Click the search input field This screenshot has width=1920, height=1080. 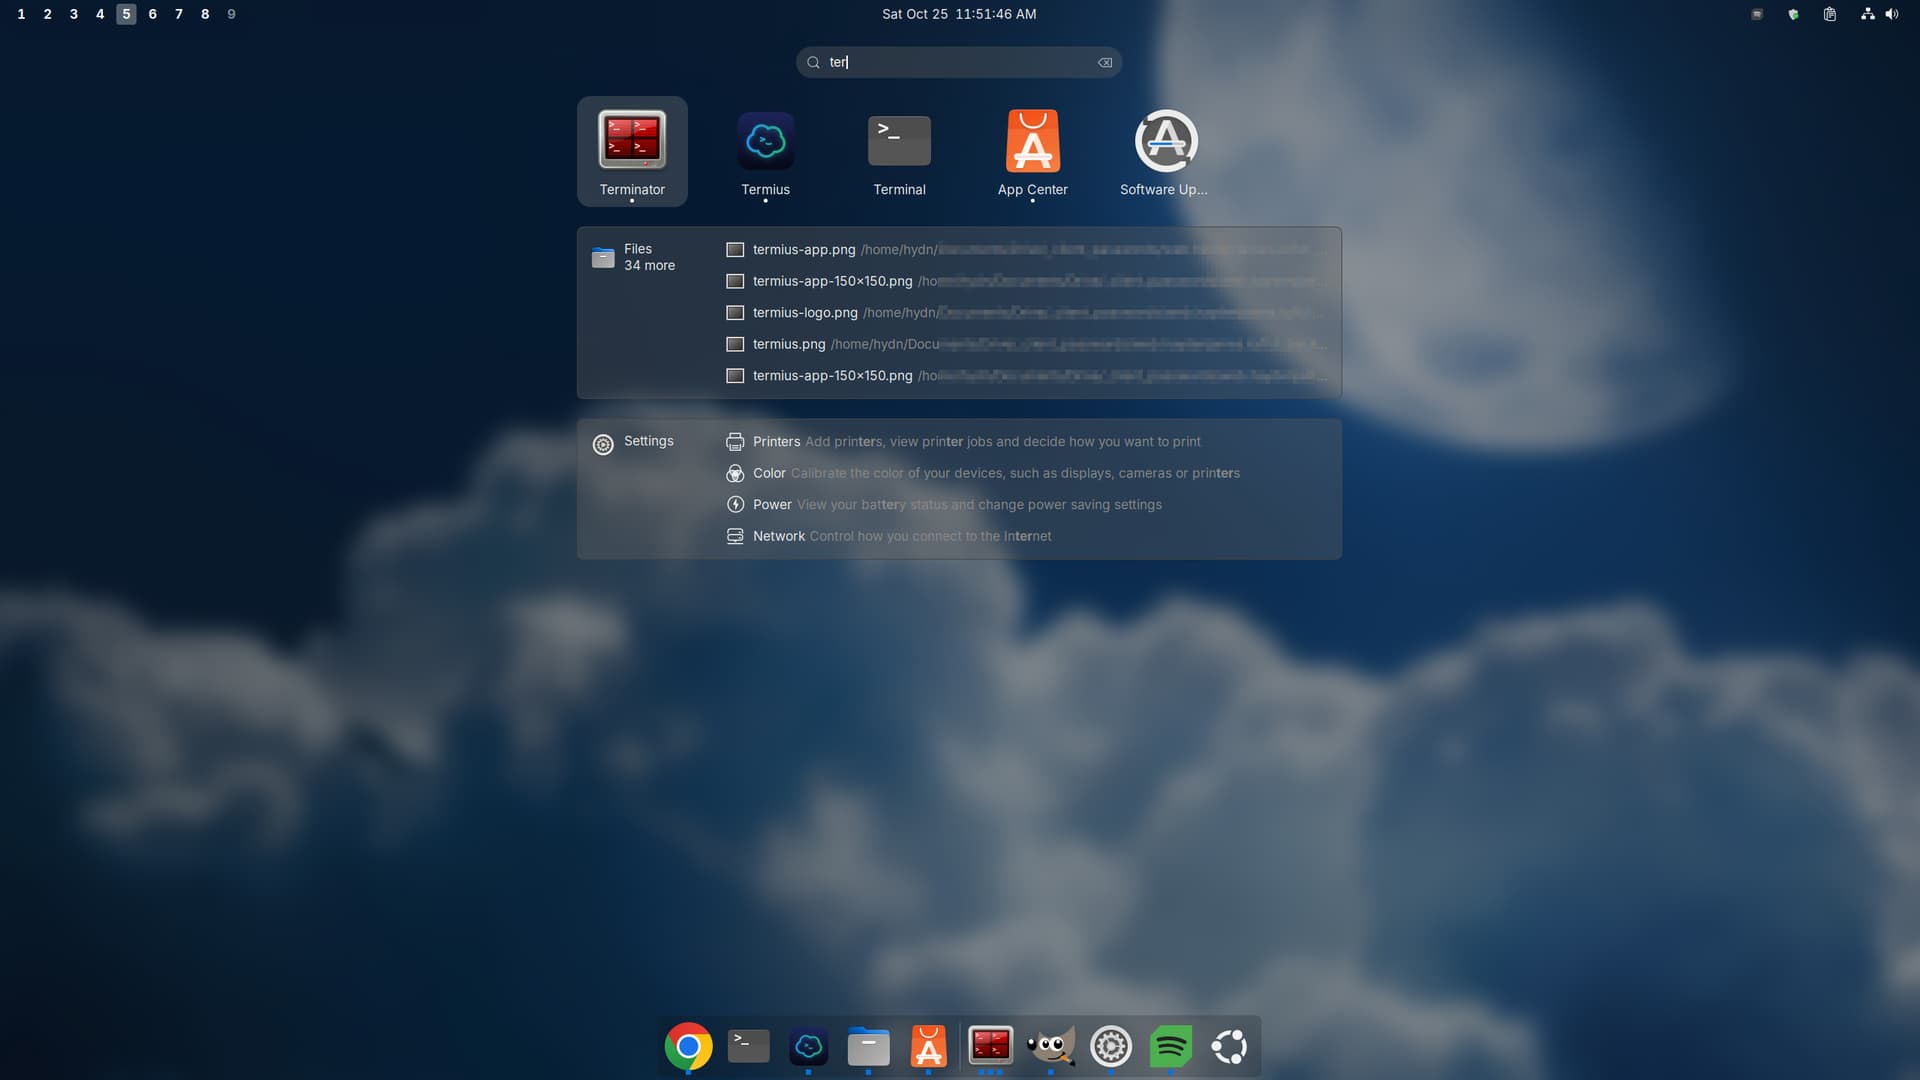tap(958, 62)
